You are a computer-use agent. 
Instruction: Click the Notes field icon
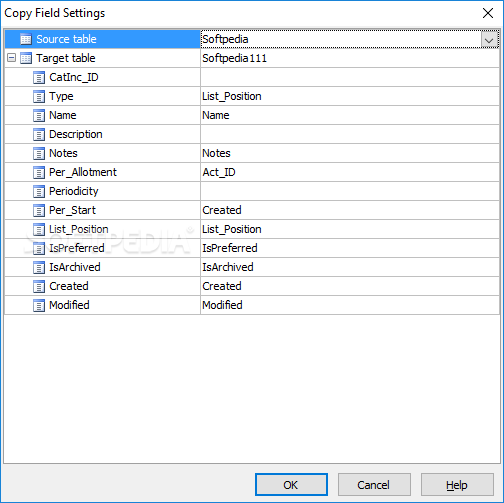[39, 153]
